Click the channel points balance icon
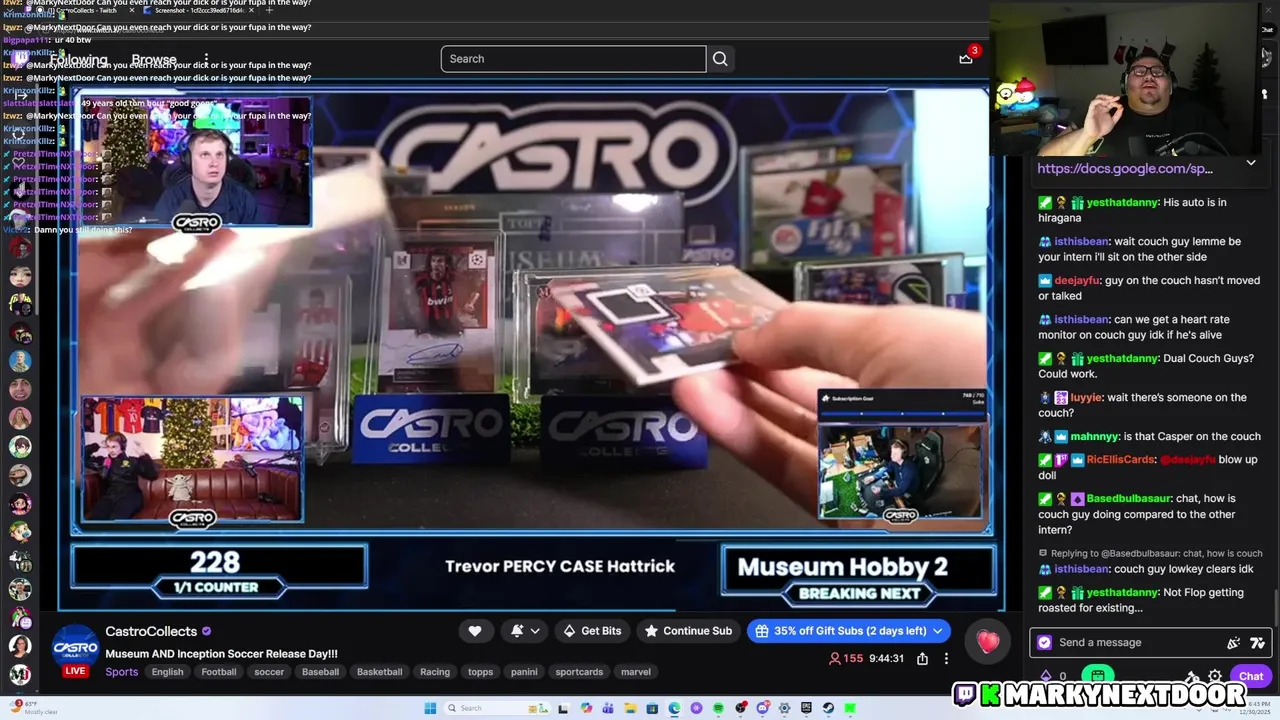 [1046, 676]
